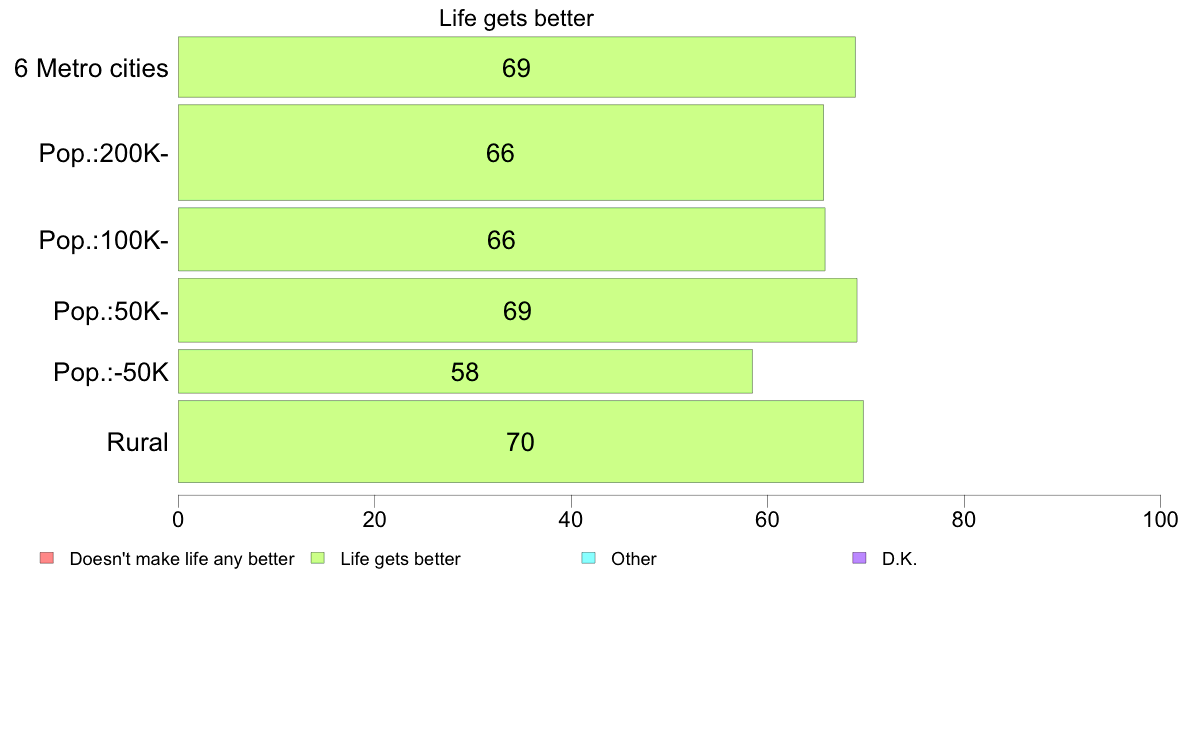Viewport: 1188px width, 736px height.
Task: Click the purple 'D.K.' legend swatch
Action: point(859,559)
